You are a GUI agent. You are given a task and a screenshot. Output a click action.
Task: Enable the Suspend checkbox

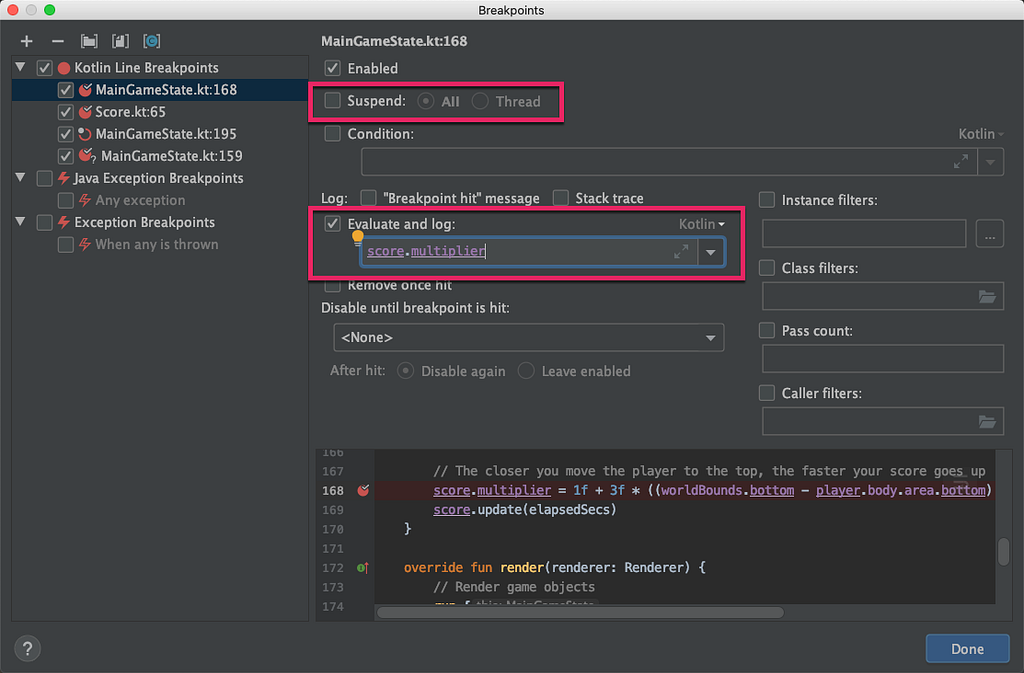(333, 101)
